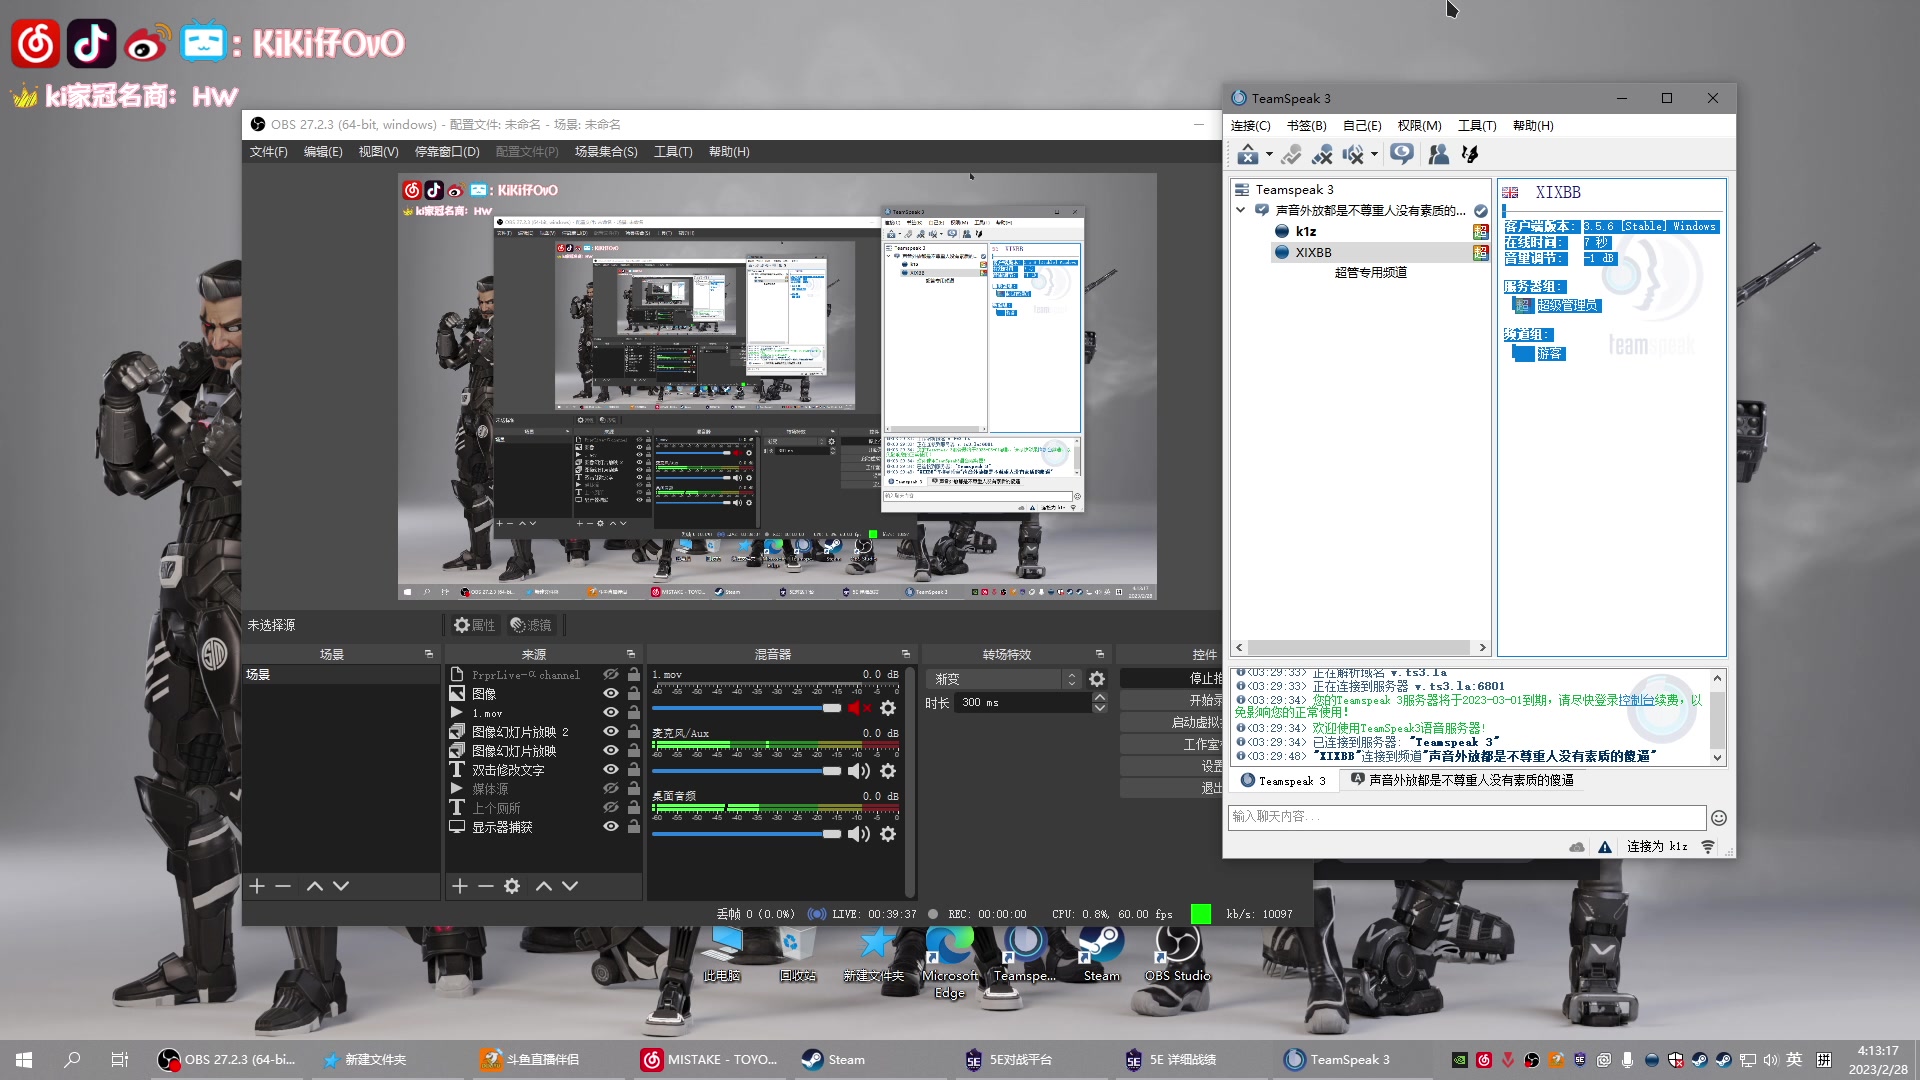Show the 媒体源 source
Screen dimensions: 1920x1080
point(611,789)
